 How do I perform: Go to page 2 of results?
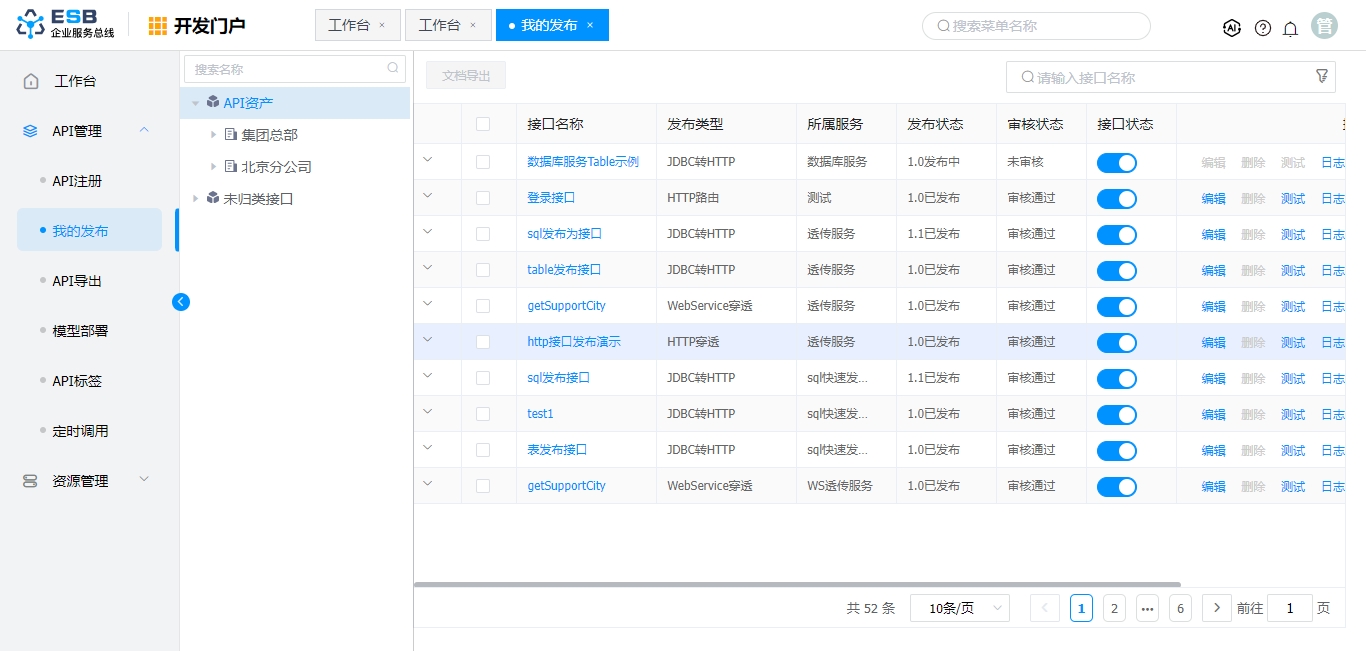tap(1114, 608)
